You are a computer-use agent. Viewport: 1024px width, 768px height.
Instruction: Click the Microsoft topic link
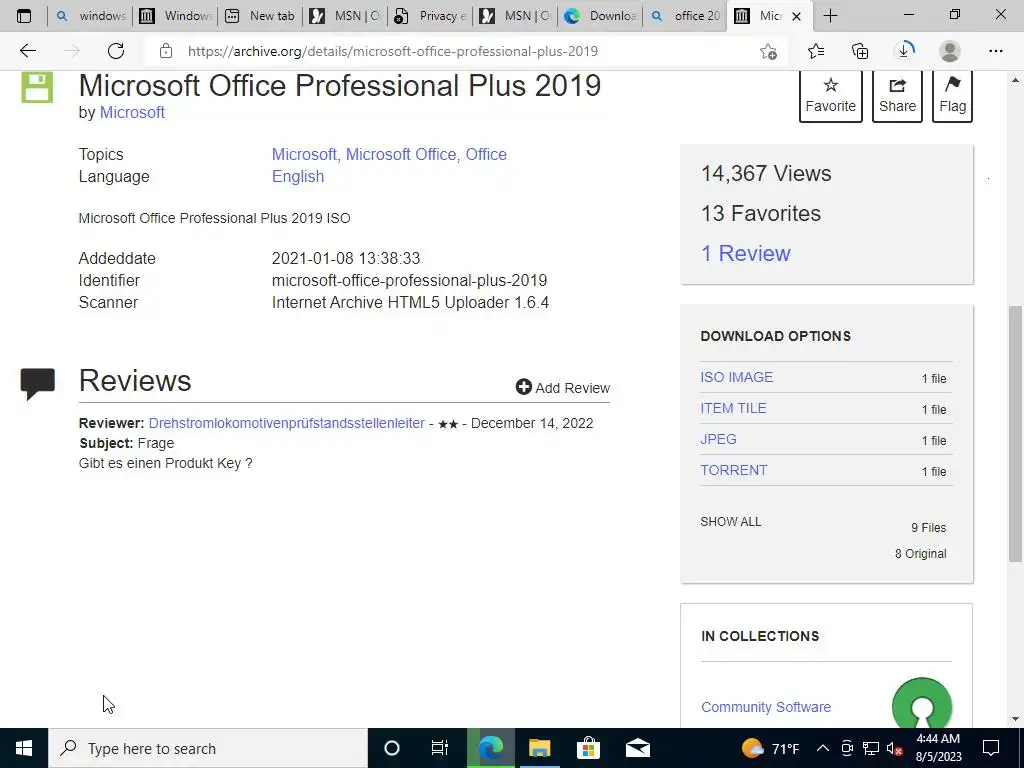(x=303, y=154)
